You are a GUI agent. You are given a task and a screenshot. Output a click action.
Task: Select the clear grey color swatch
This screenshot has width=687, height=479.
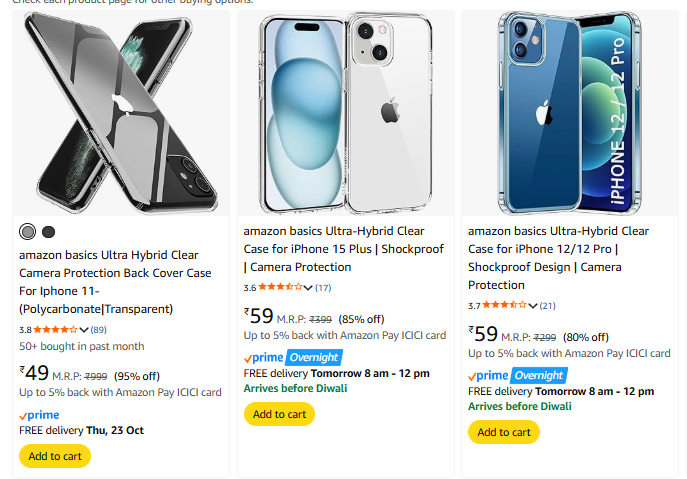click(x=28, y=232)
